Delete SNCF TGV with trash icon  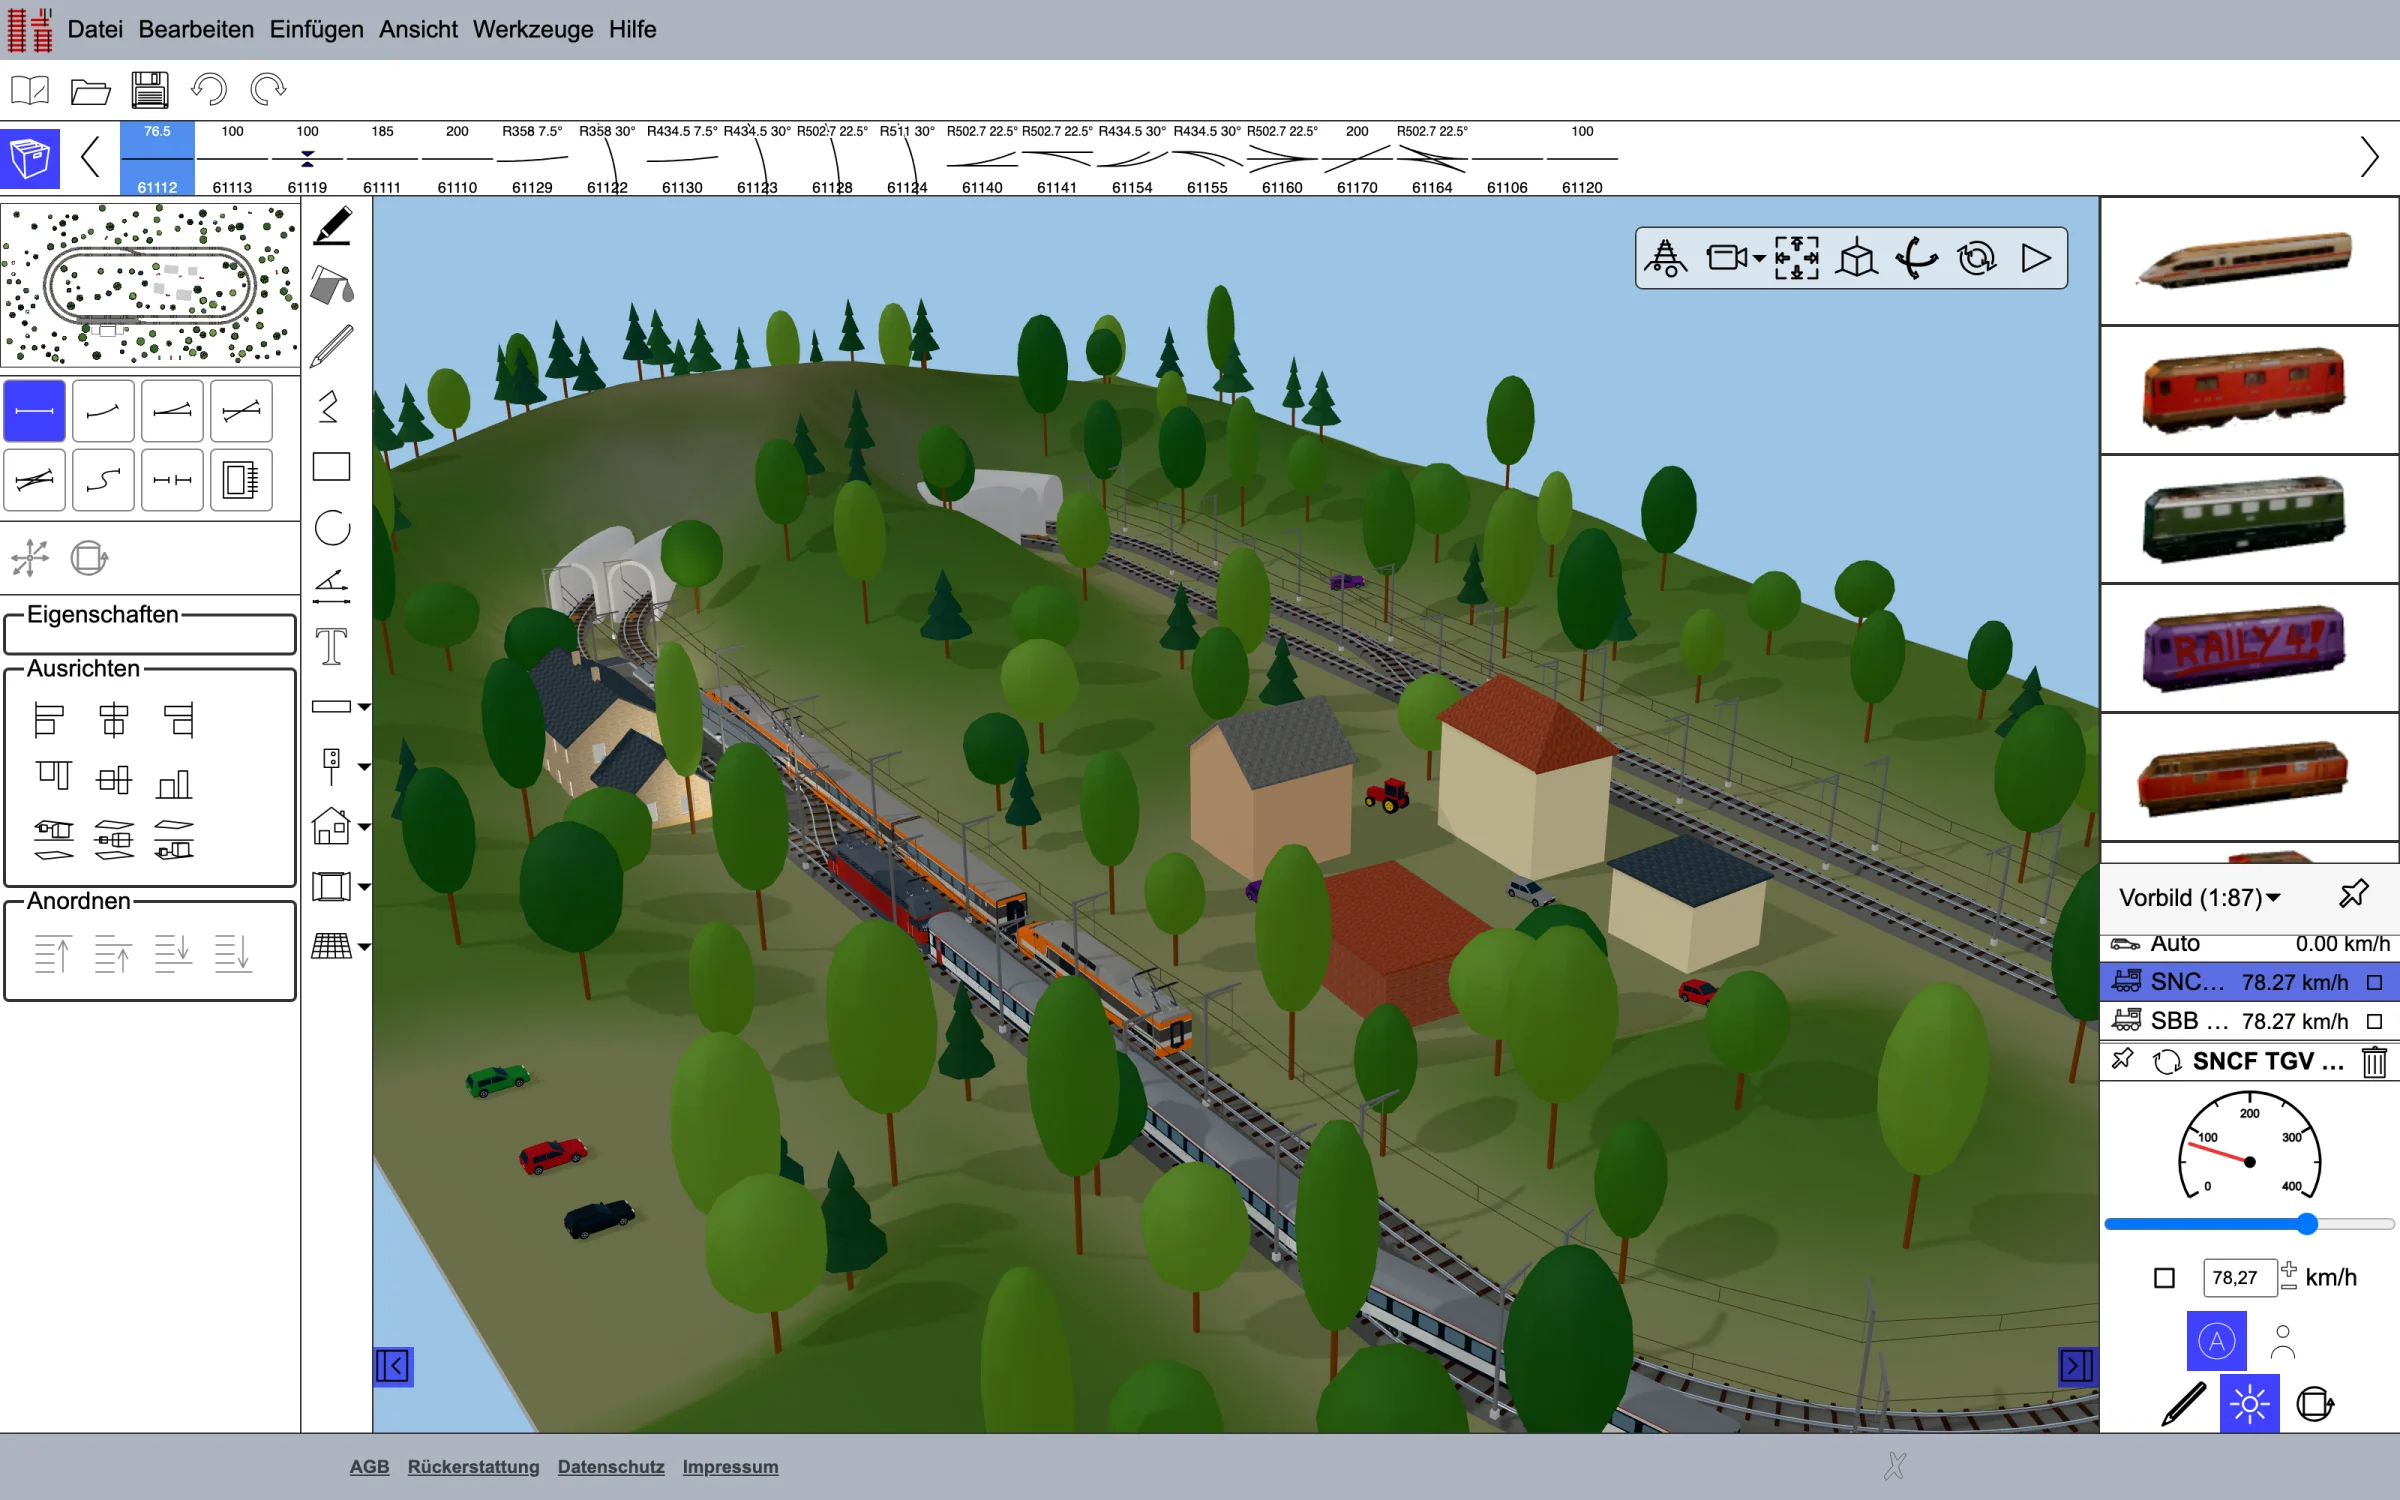[2374, 1061]
